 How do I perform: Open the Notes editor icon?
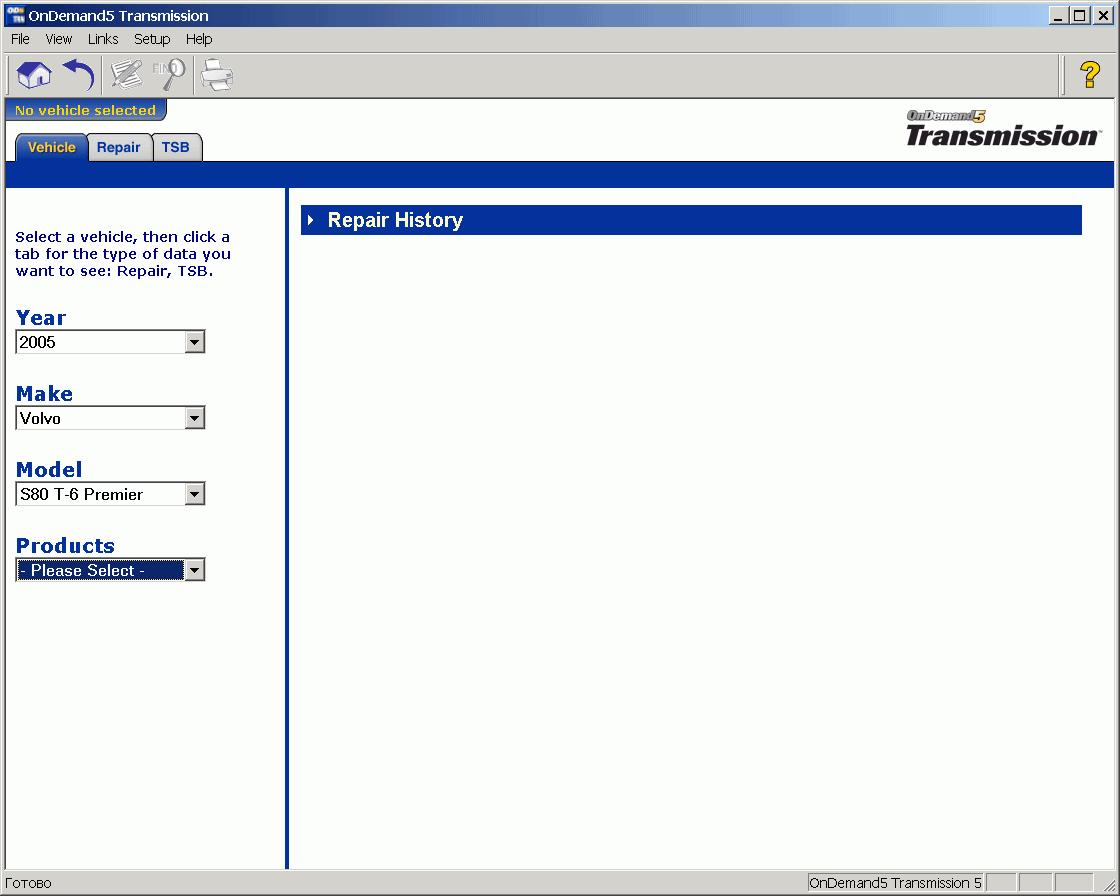click(x=124, y=74)
